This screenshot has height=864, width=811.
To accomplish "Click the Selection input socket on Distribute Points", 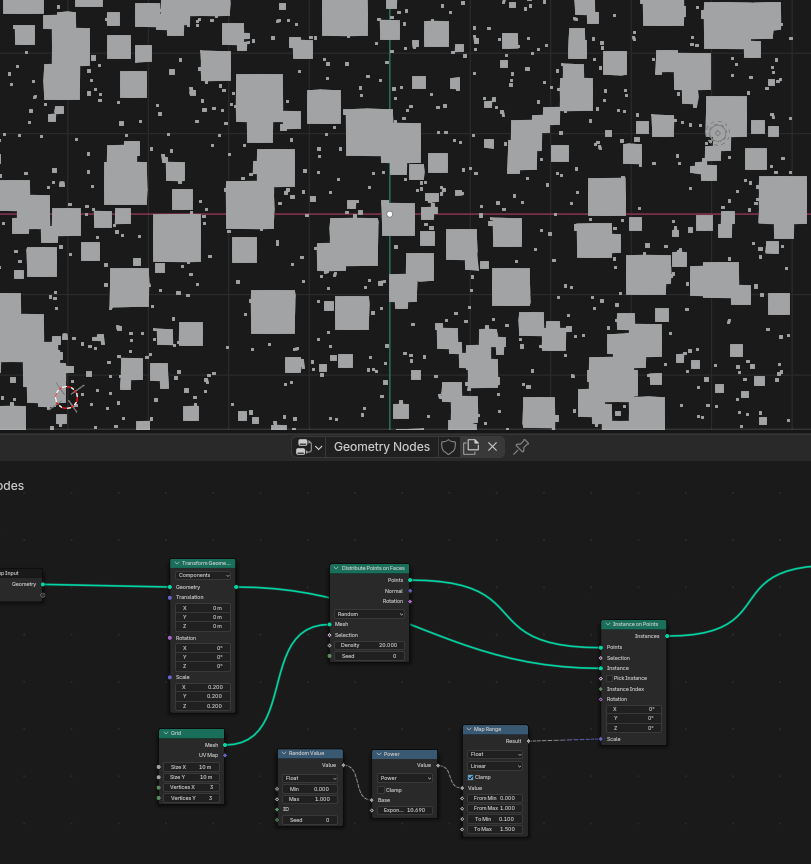I will [329, 635].
